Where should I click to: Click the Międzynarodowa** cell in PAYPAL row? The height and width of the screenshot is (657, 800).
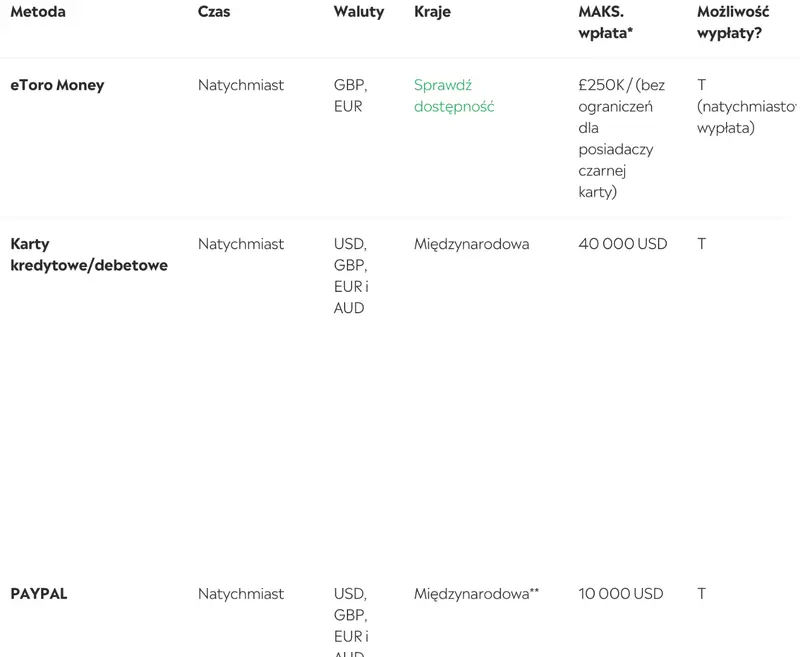click(476, 594)
